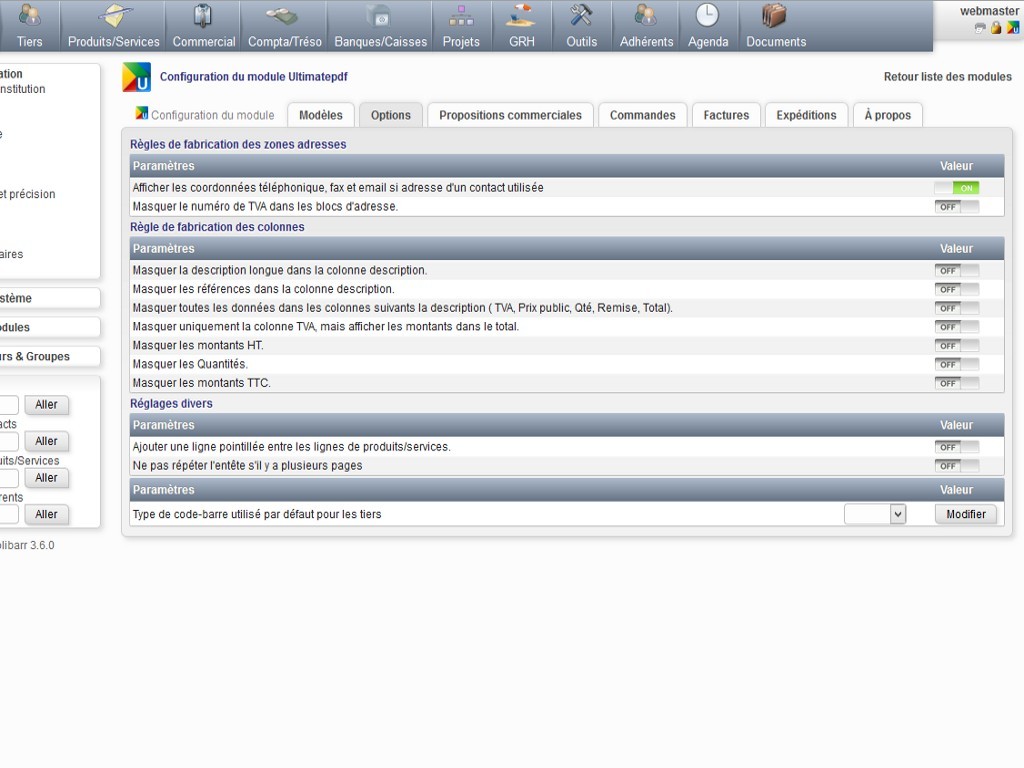Click the padlock logout icon
The width and height of the screenshot is (1024, 768).
click(996, 28)
